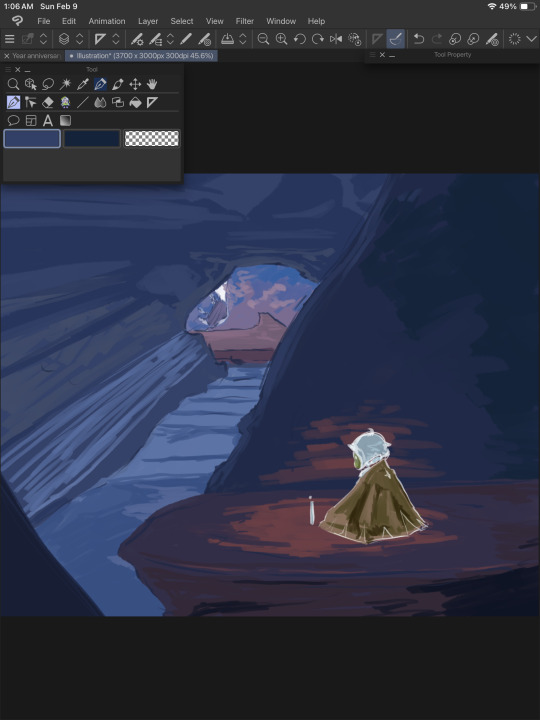The image size is (540, 720).
Task: Open the View menu
Action: click(214, 21)
